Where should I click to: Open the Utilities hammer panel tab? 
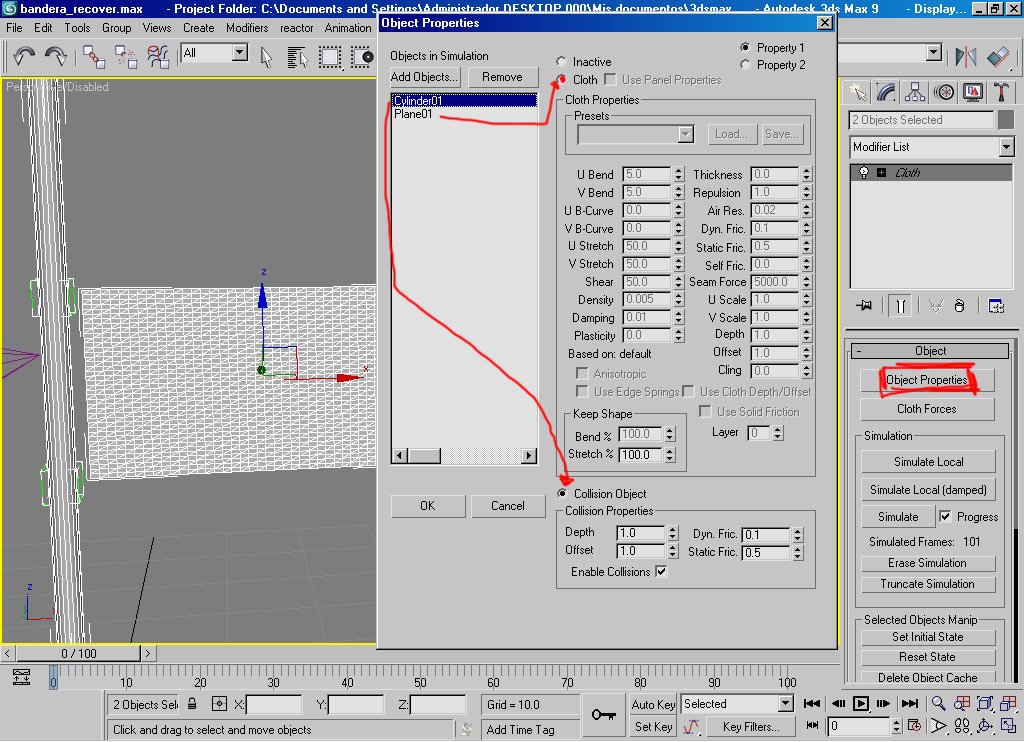[x=1000, y=93]
